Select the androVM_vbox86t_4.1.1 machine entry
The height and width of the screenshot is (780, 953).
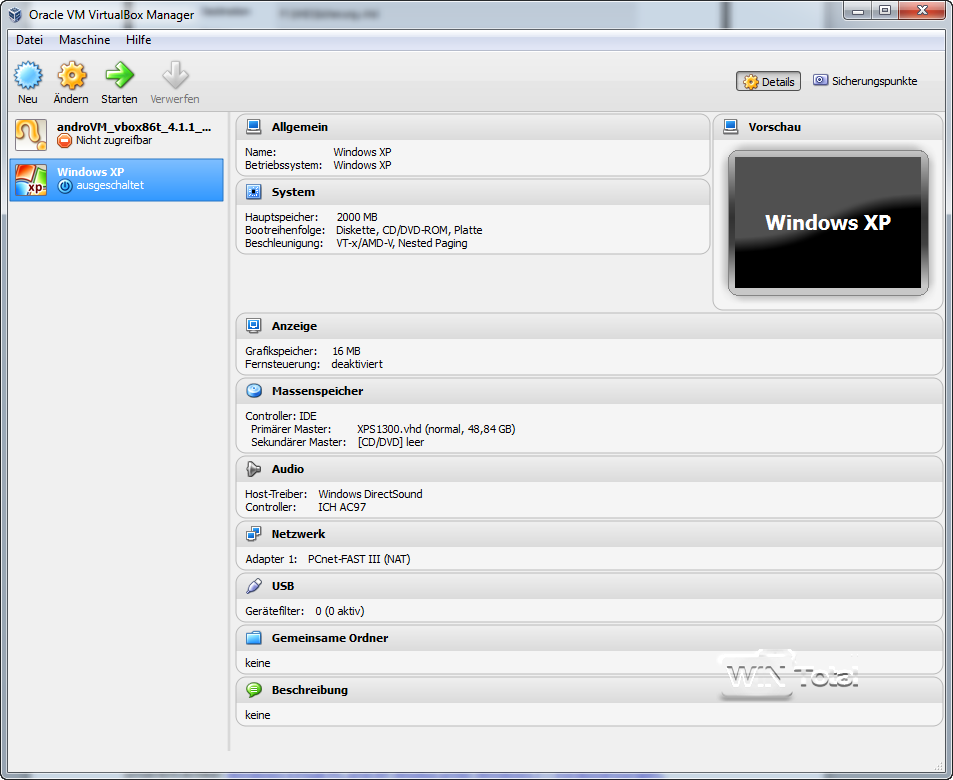click(117, 134)
